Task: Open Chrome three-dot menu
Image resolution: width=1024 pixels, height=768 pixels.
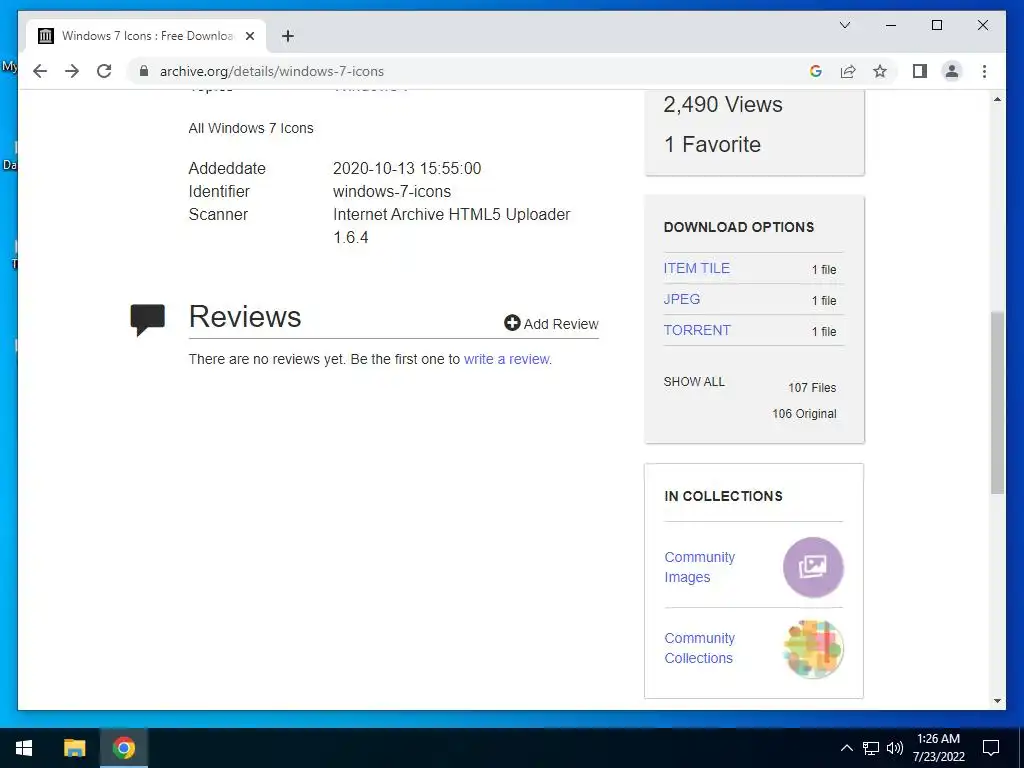Action: (x=984, y=71)
